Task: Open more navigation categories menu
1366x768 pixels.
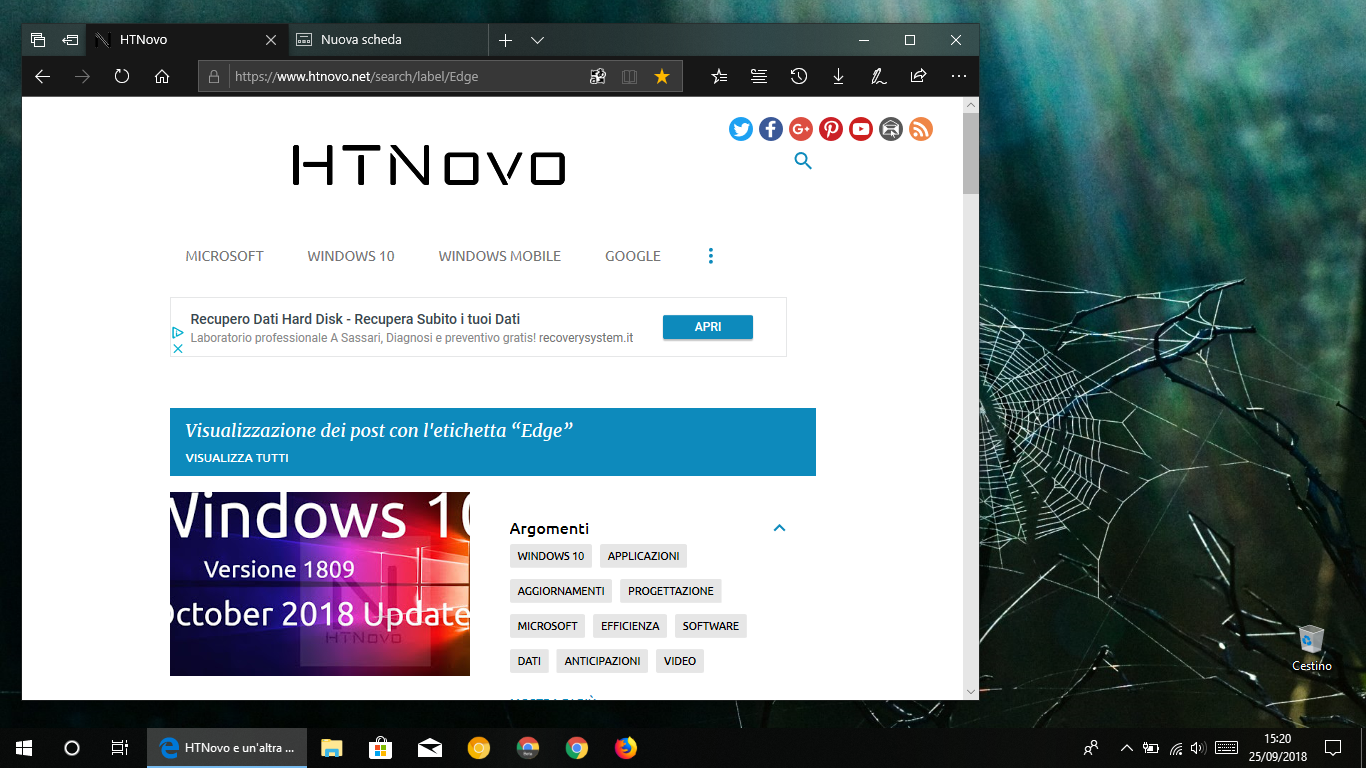Action: pos(711,256)
